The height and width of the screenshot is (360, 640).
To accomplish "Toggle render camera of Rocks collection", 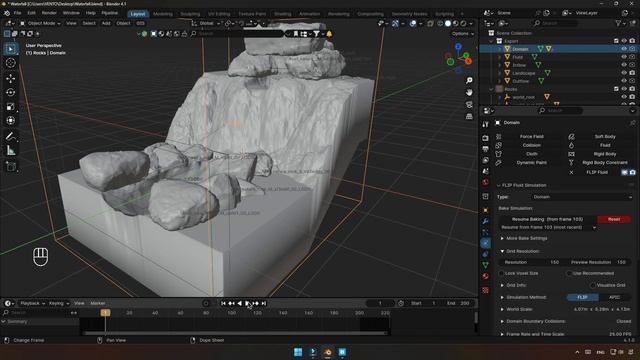I will pyautogui.click(x=632, y=89).
